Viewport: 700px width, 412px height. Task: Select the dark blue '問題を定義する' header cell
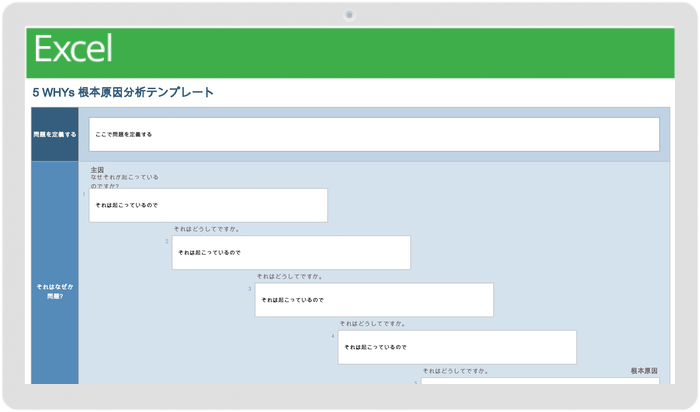(x=55, y=134)
